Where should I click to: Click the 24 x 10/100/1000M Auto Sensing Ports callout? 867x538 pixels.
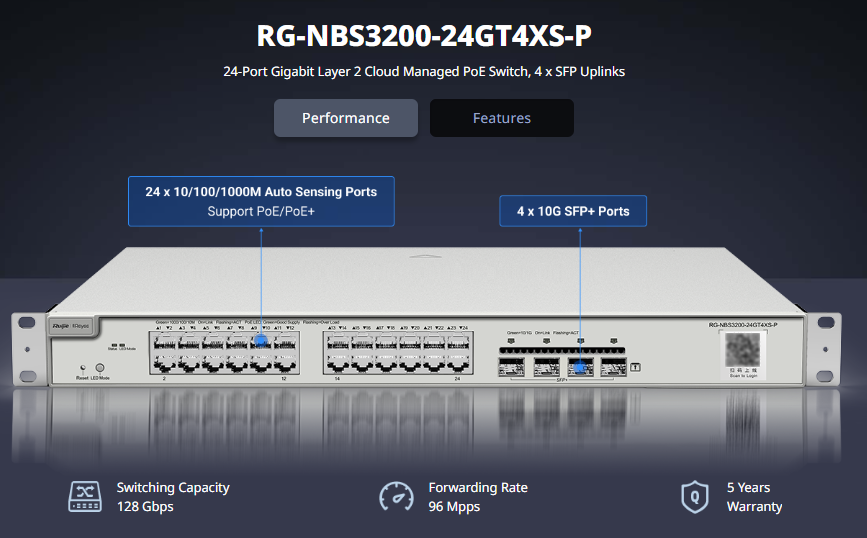click(261, 201)
